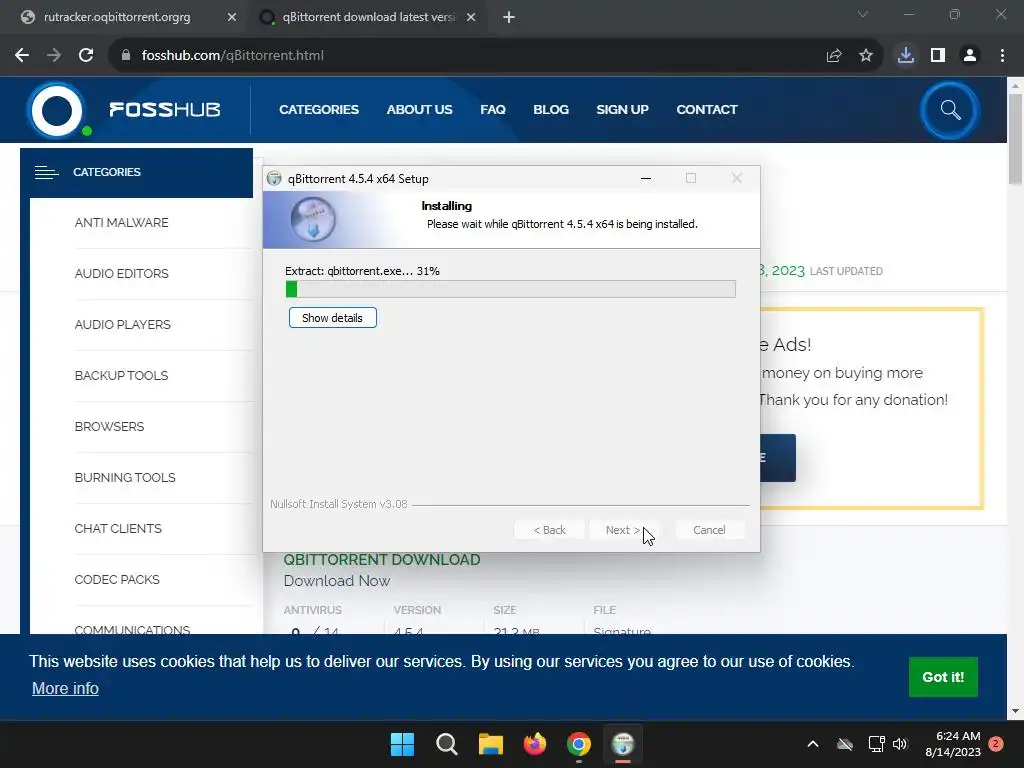Open the CATEGORIES nav menu
This screenshot has height=768, width=1024.
coord(319,110)
